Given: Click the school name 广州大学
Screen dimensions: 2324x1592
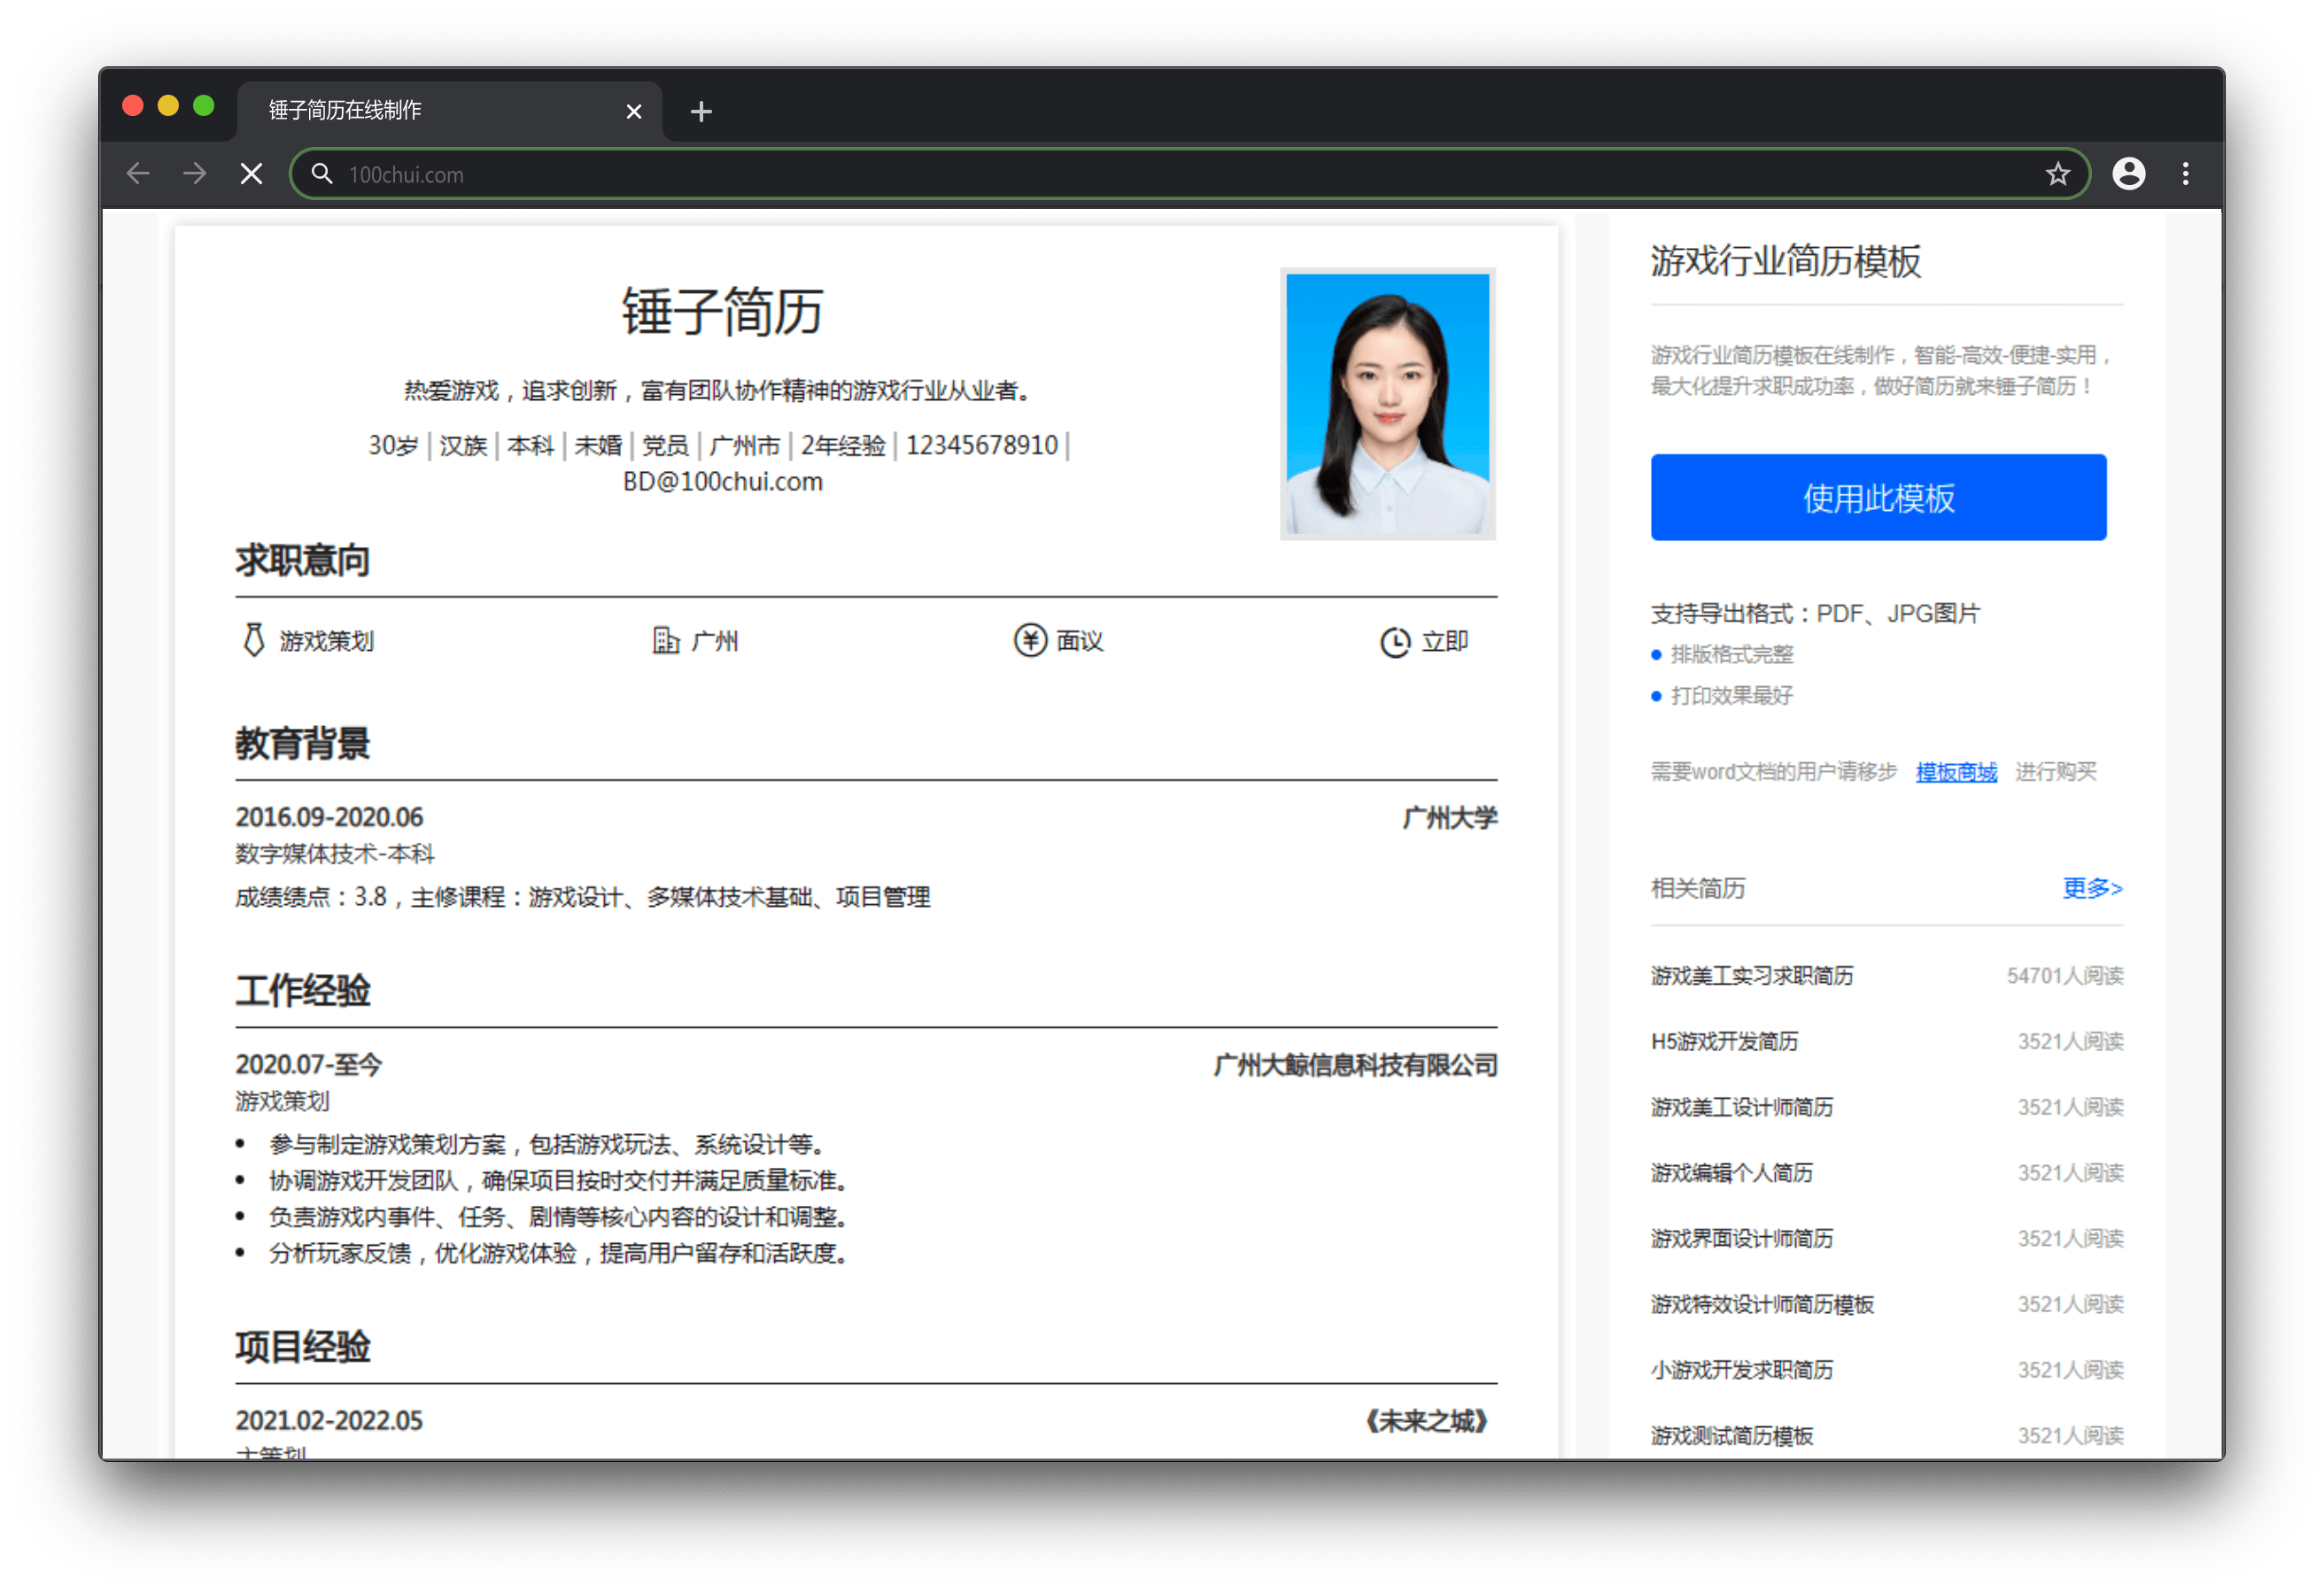Looking at the screenshot, I should click(1450, 818).
